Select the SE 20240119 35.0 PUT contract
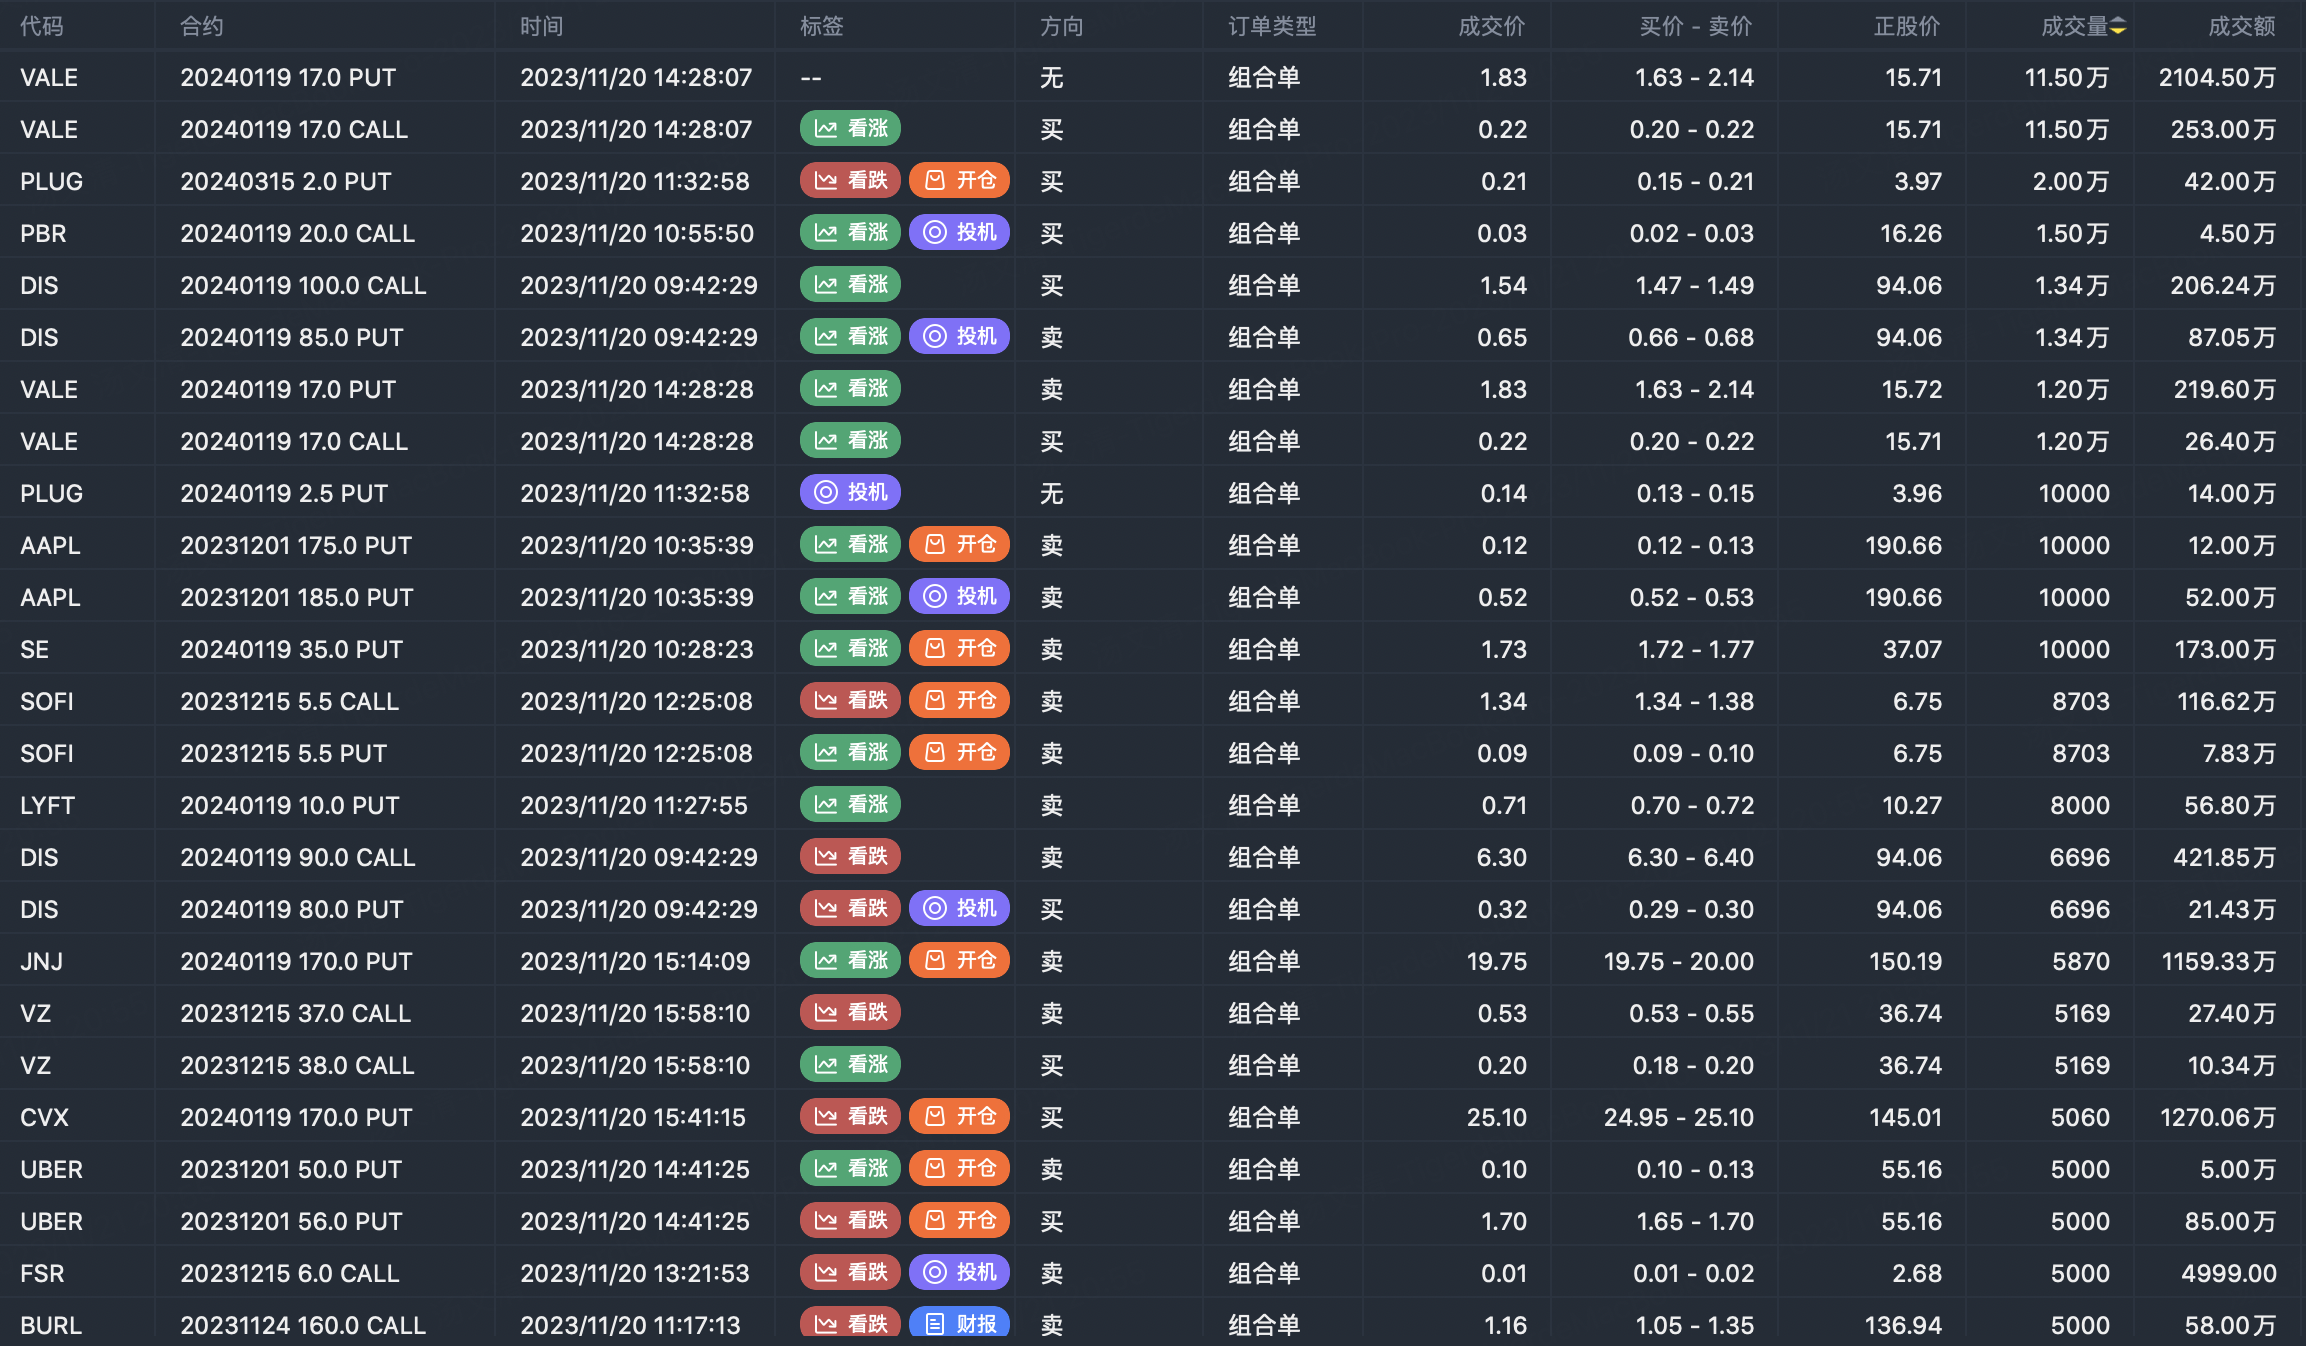Viewport: 2306px width, 1346px height. coord(291,649)
